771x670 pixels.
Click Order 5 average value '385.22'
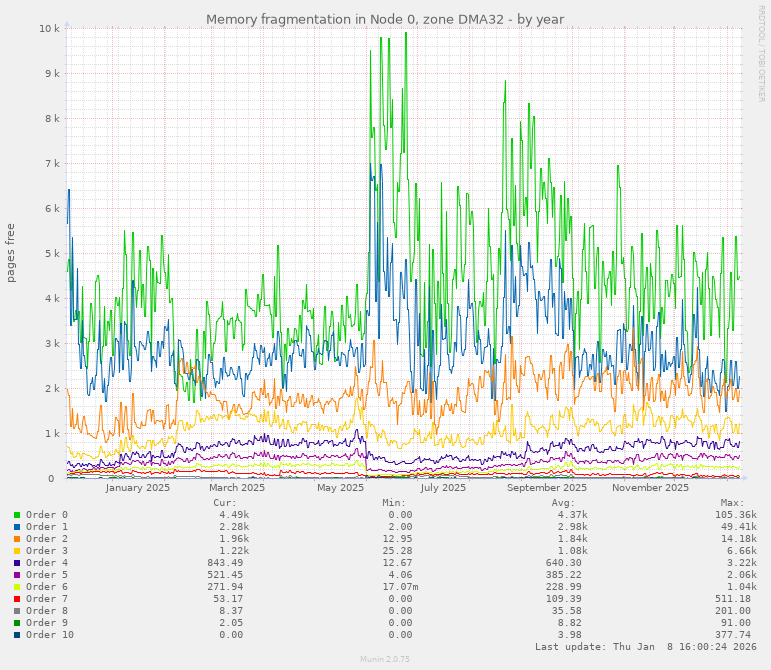click(x=563, y=575)
